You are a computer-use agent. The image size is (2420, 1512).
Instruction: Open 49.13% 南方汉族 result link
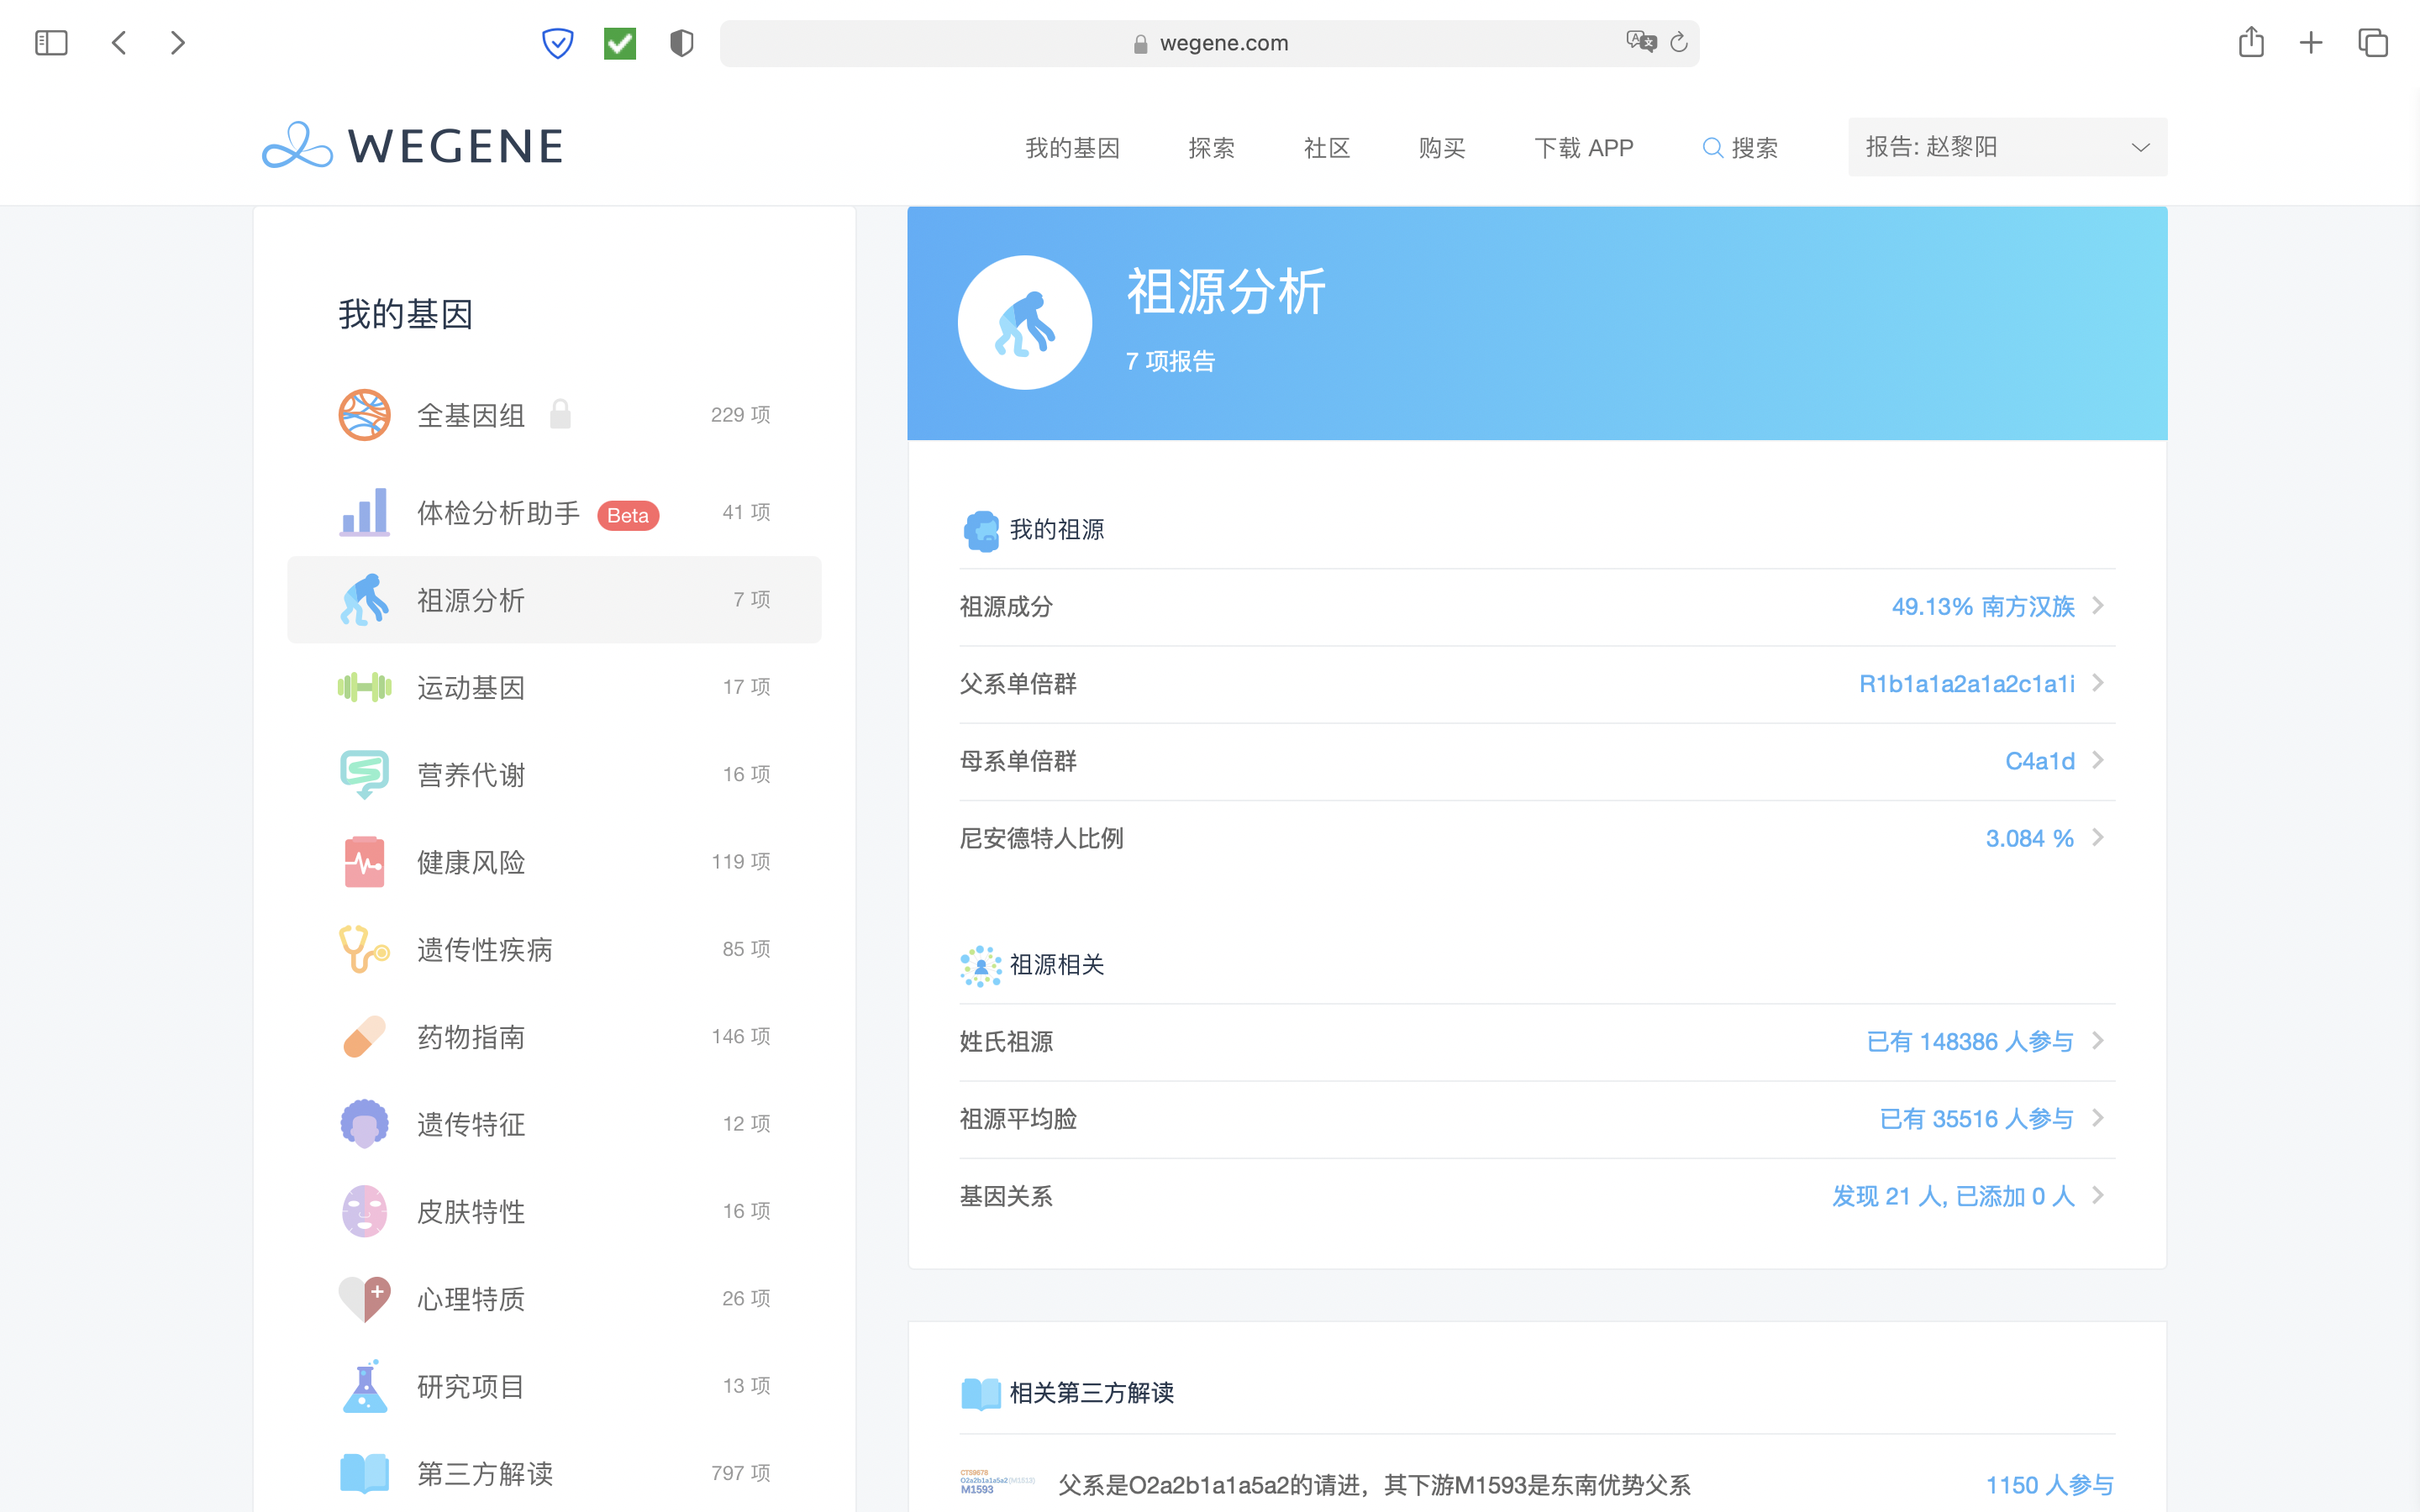[x=1983, y=606]
